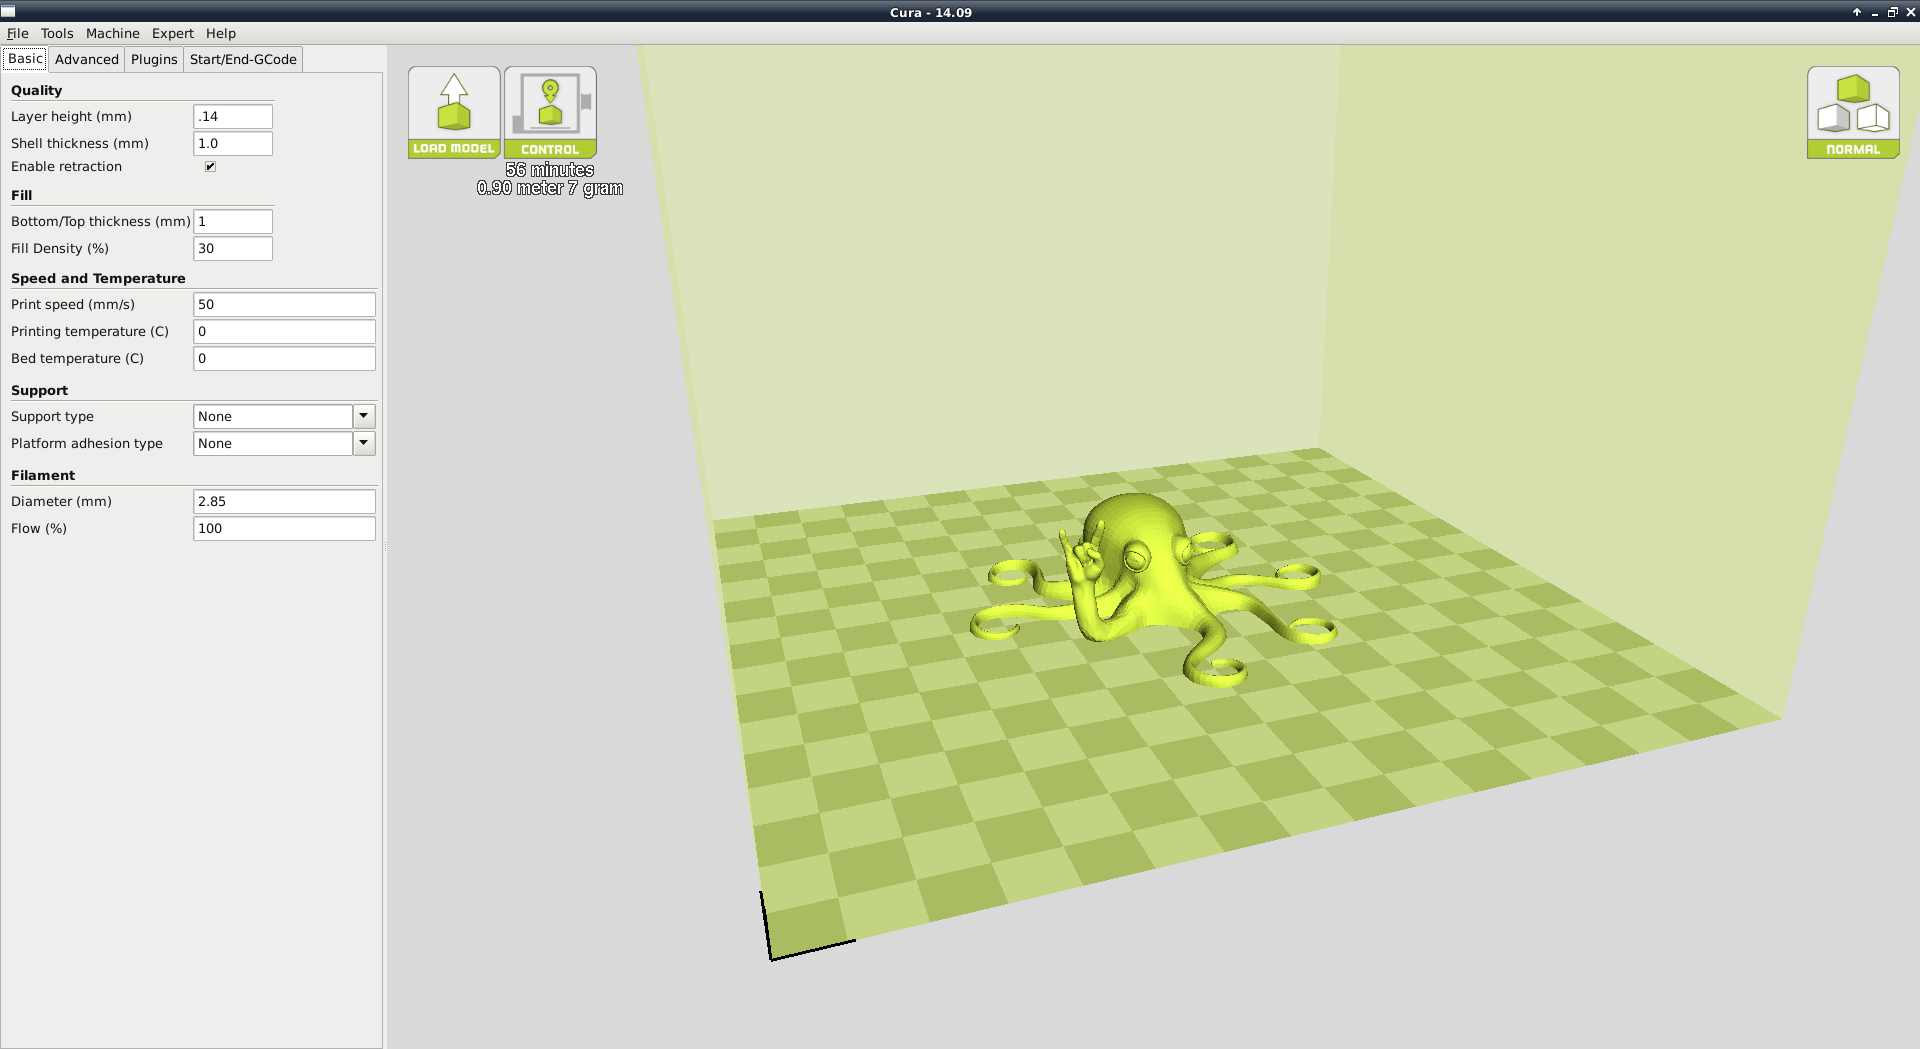Click the Load Model icon

(454, 112)
